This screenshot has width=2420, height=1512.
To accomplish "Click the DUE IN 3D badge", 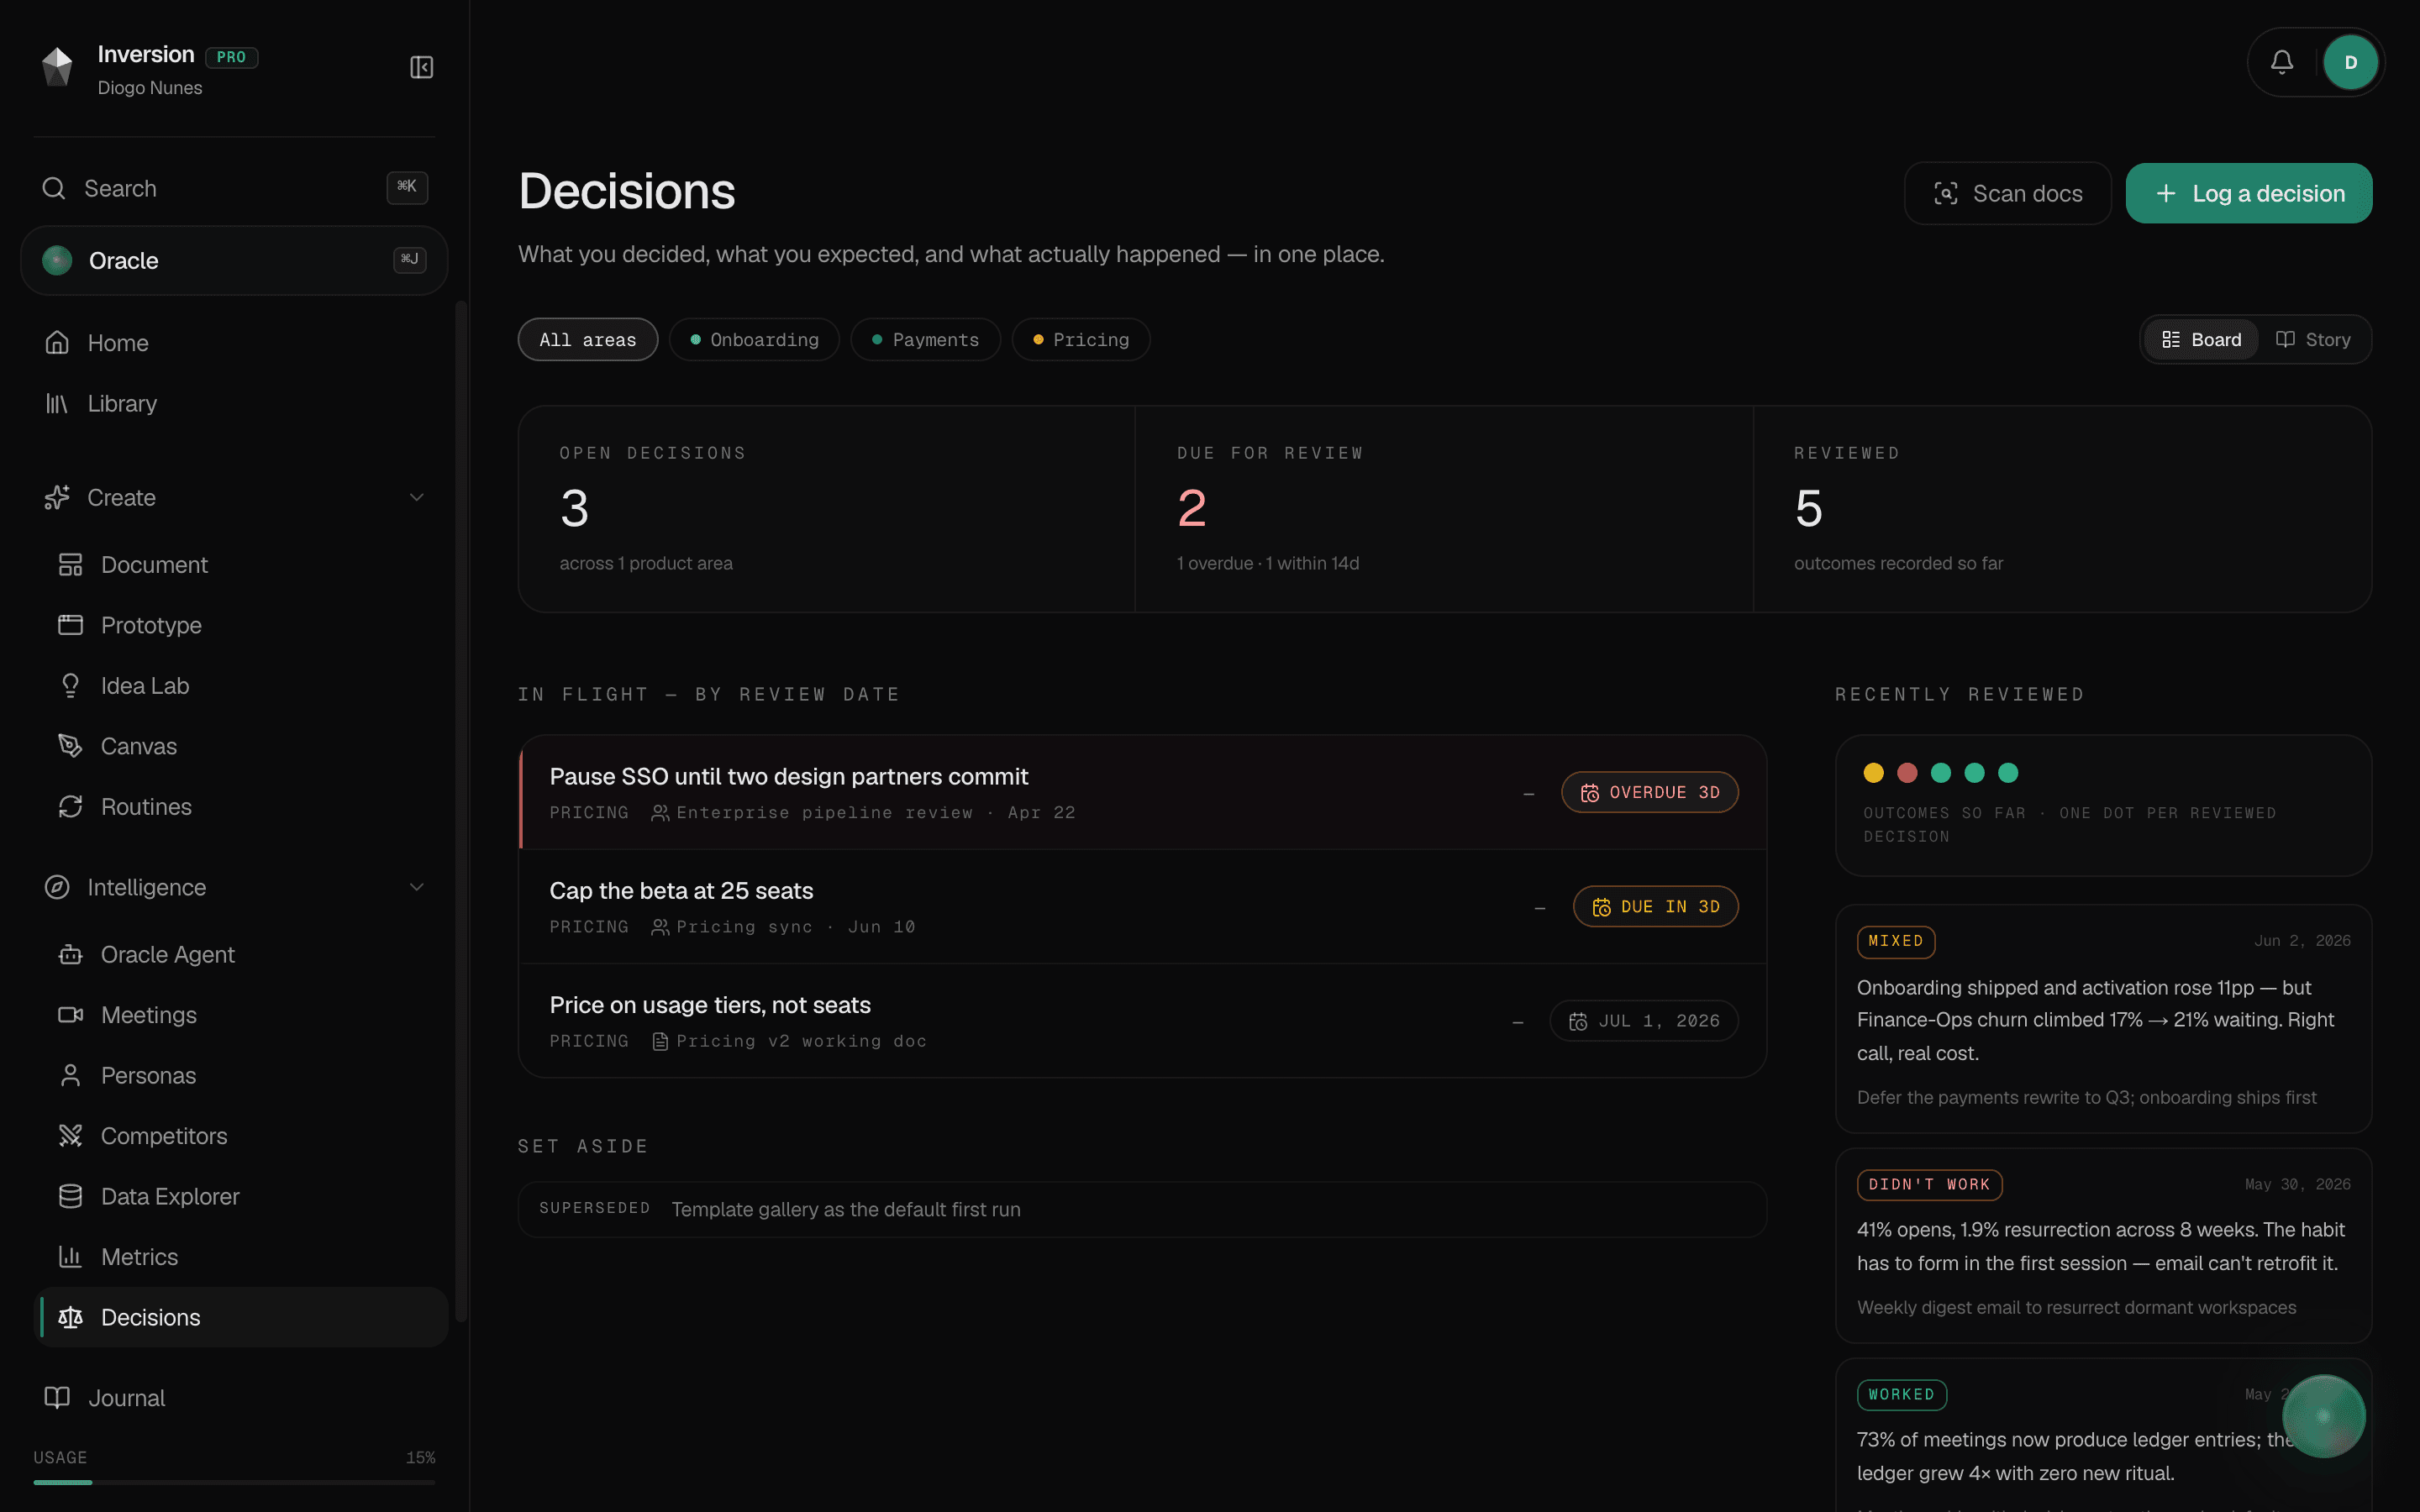I will point(1656,906).
